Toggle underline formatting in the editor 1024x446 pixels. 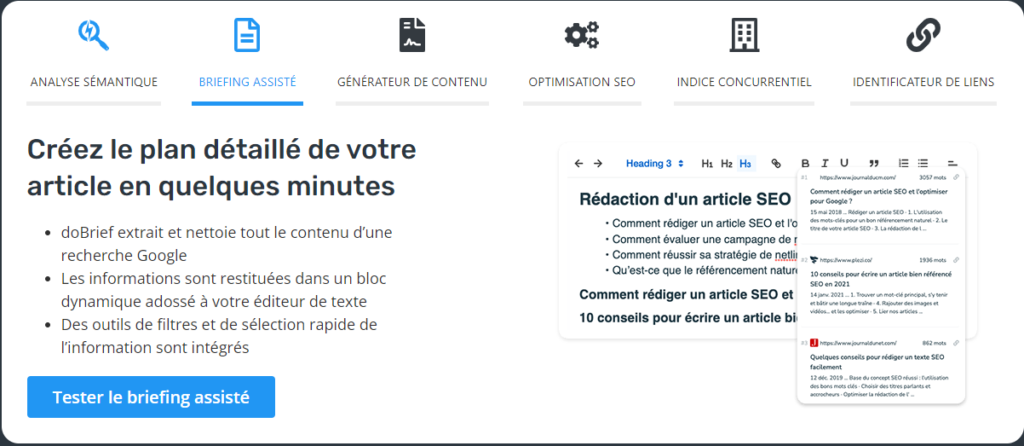click(844, 163)
